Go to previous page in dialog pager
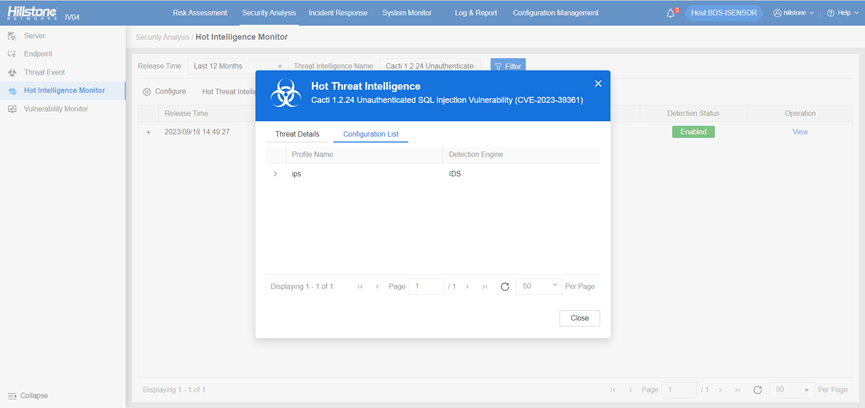 tap(377, 287)
